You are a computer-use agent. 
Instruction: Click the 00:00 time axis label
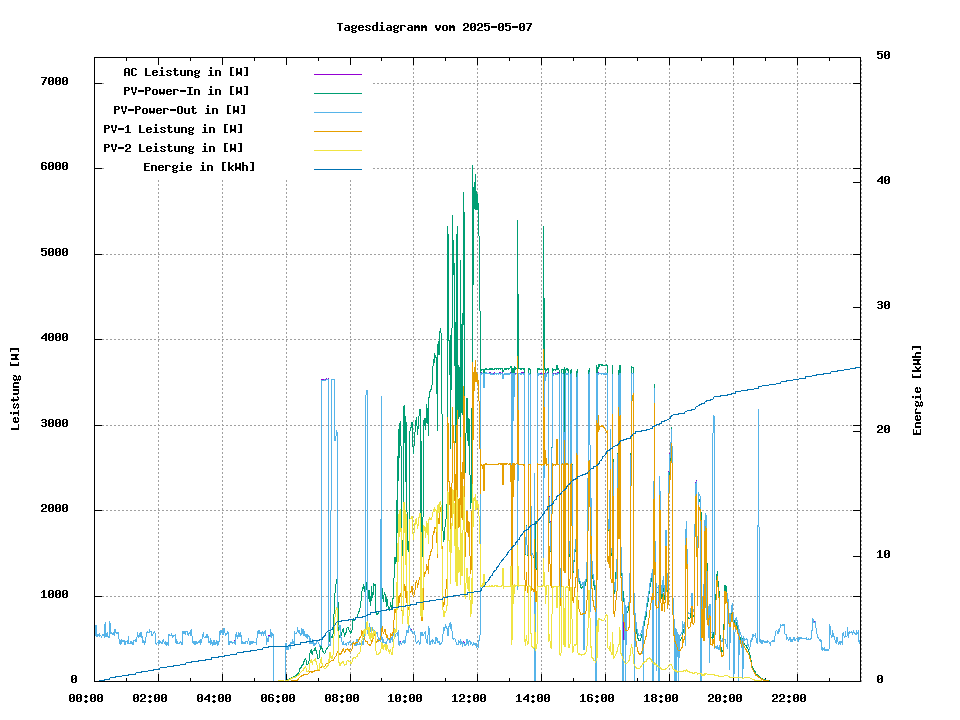[x=86, y=698]
